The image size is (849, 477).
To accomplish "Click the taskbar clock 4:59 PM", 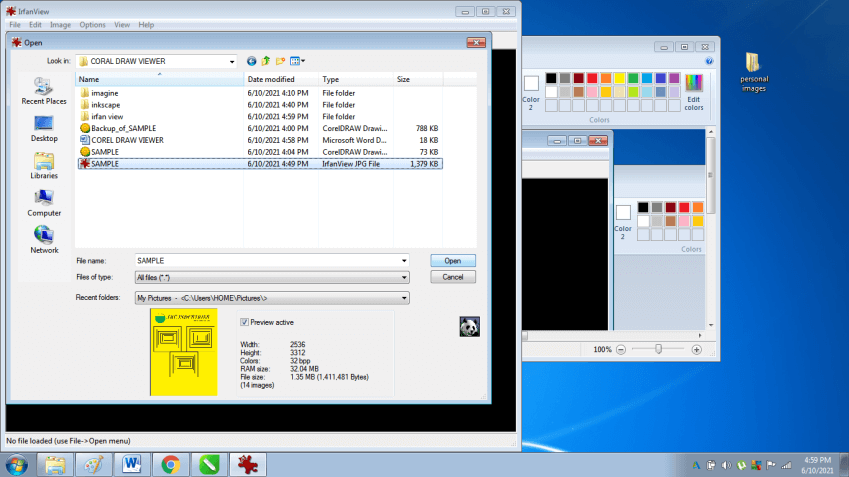I will (x=817, y=460).
